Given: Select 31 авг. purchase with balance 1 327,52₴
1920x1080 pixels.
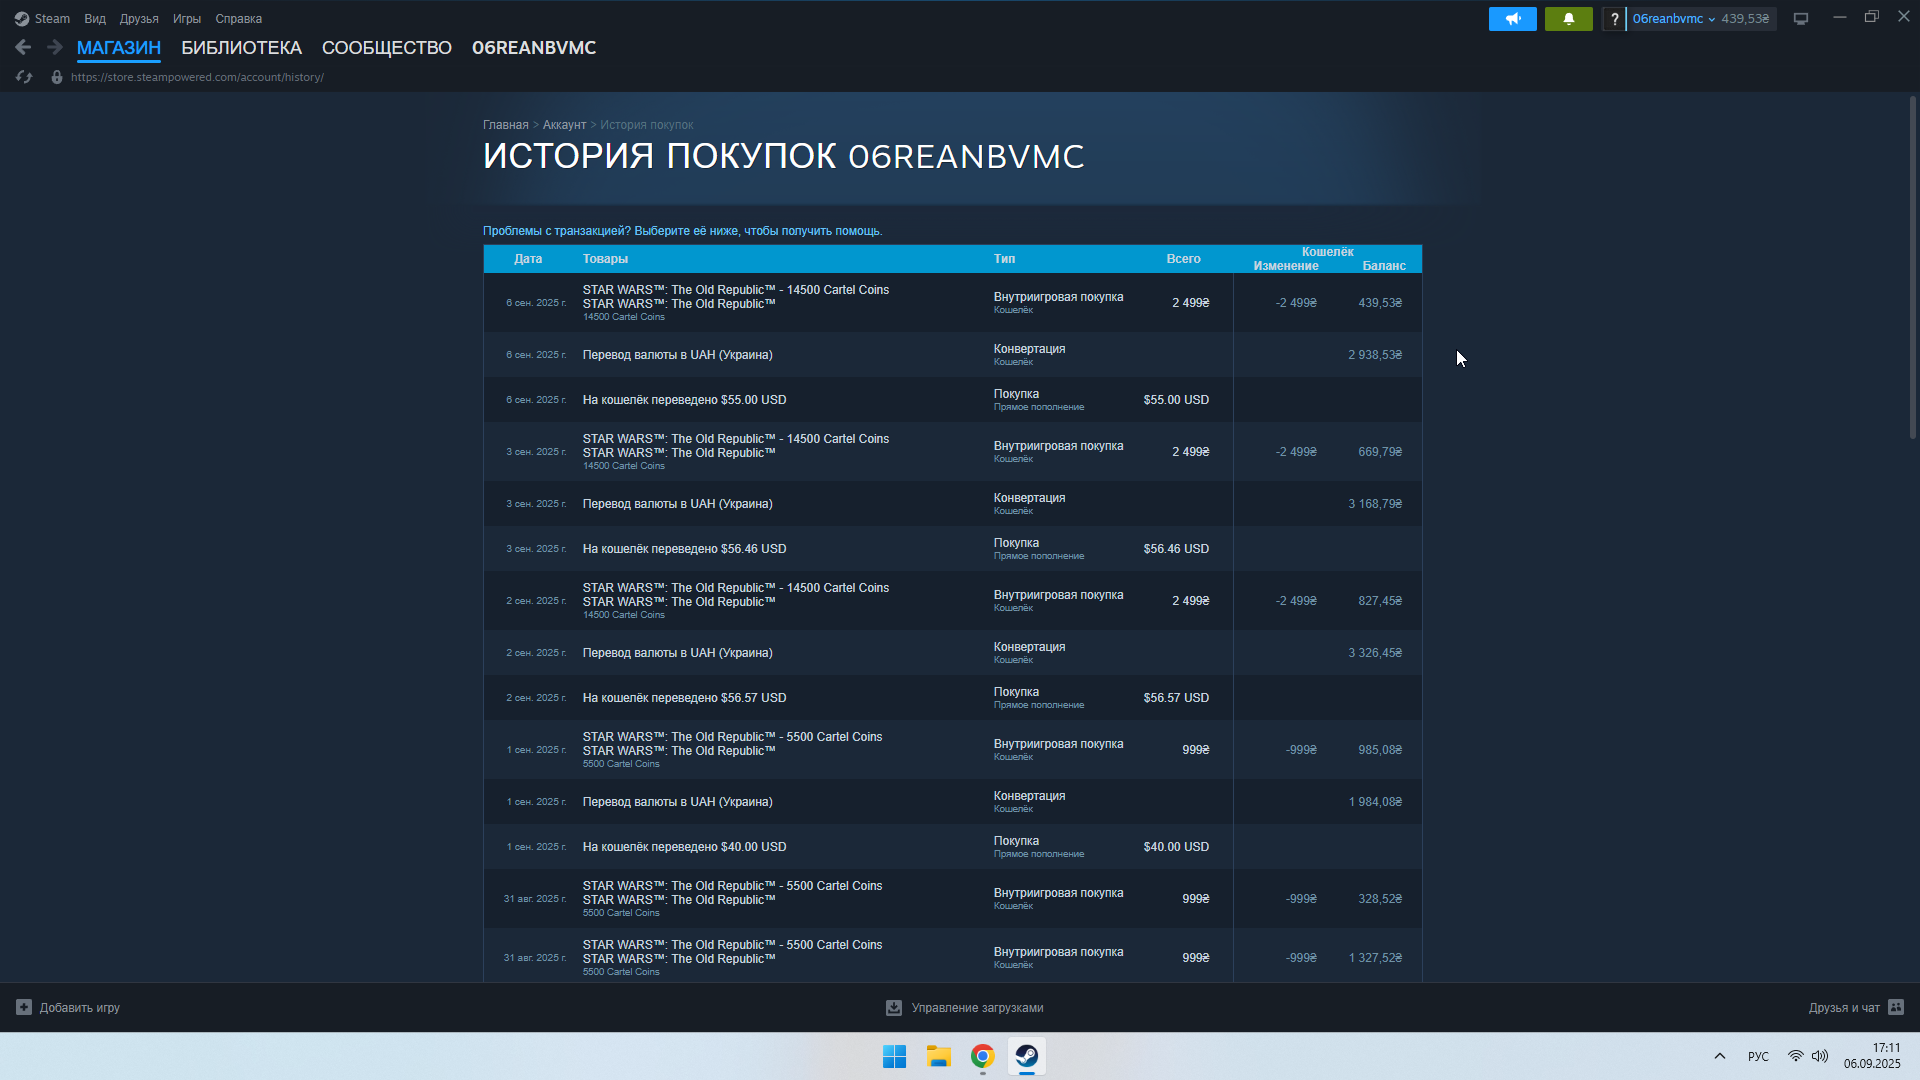Looking at the screenshot, I should click(x=952, y=955).
